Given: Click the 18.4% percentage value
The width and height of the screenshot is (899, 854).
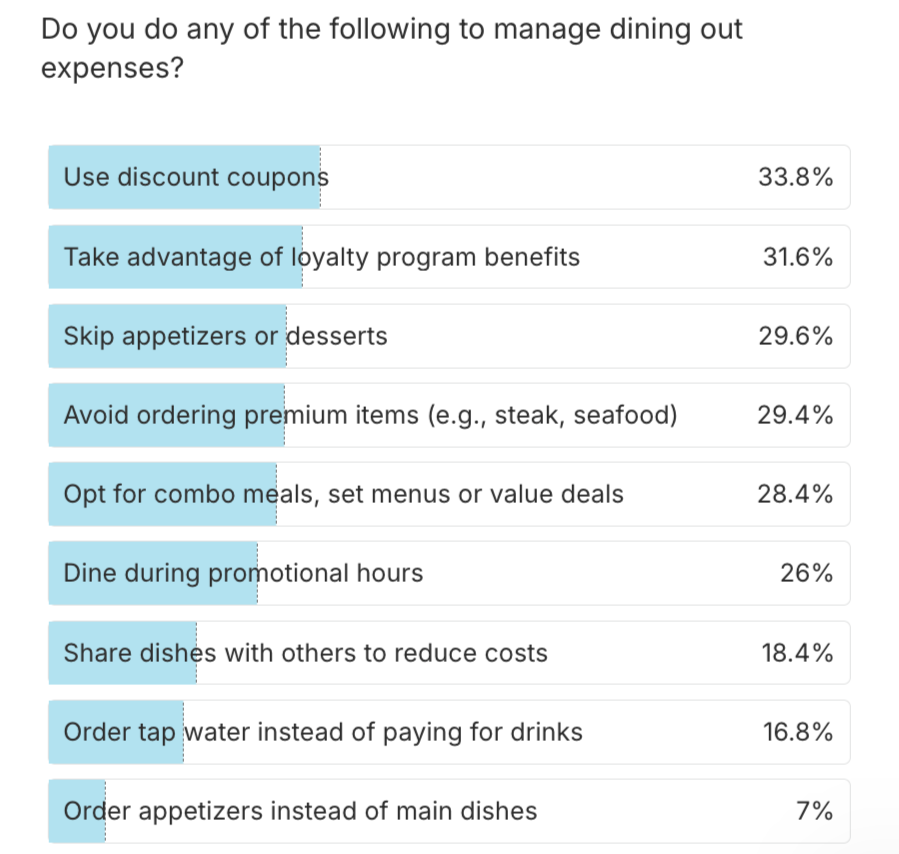Looking at the screenshot, I should tap(797, 654).
